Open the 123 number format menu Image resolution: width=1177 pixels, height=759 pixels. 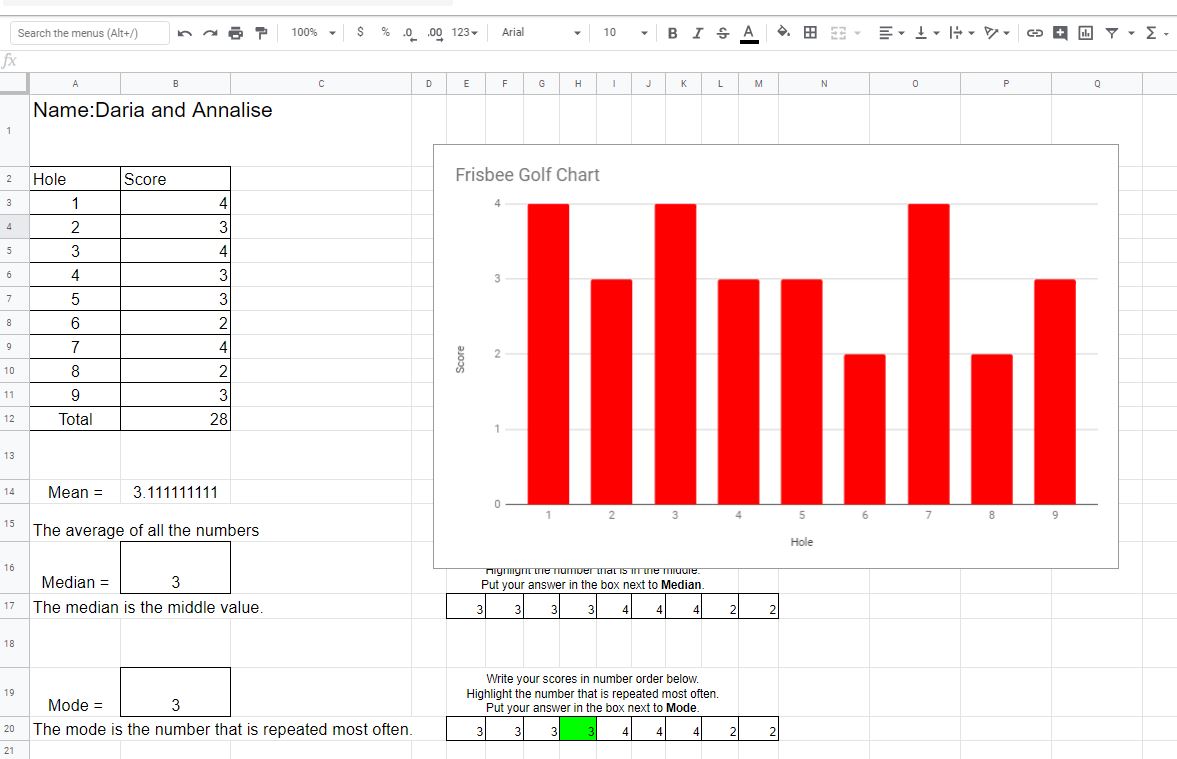coord(465,32)
